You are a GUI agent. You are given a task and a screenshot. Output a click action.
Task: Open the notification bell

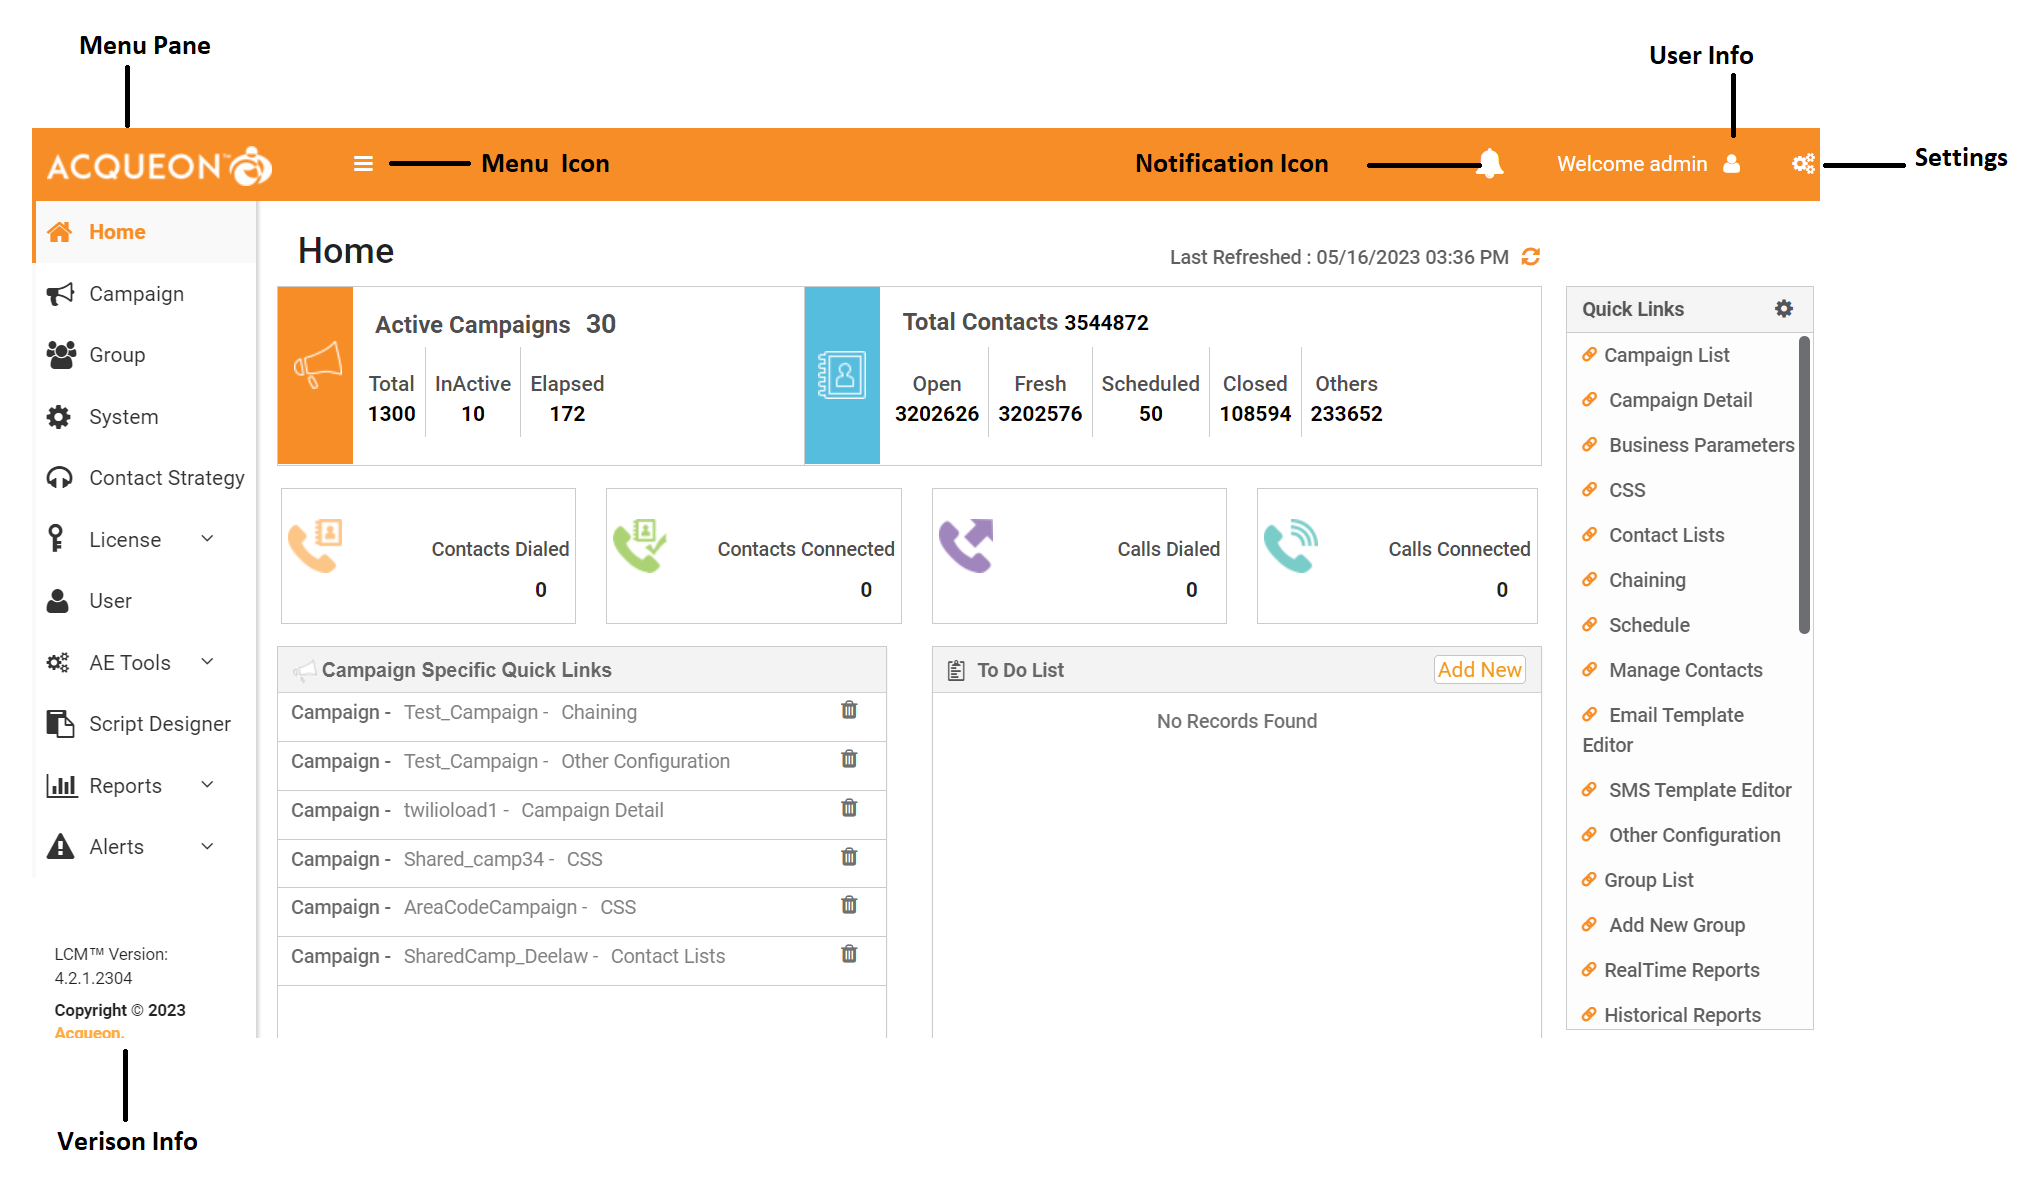pos(1490,163)
